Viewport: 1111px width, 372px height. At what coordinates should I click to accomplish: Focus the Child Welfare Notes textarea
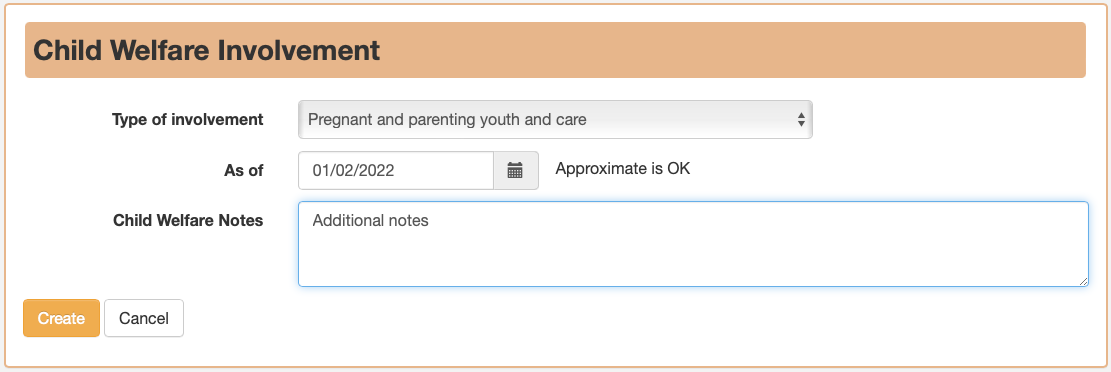(x=693, y=244)
